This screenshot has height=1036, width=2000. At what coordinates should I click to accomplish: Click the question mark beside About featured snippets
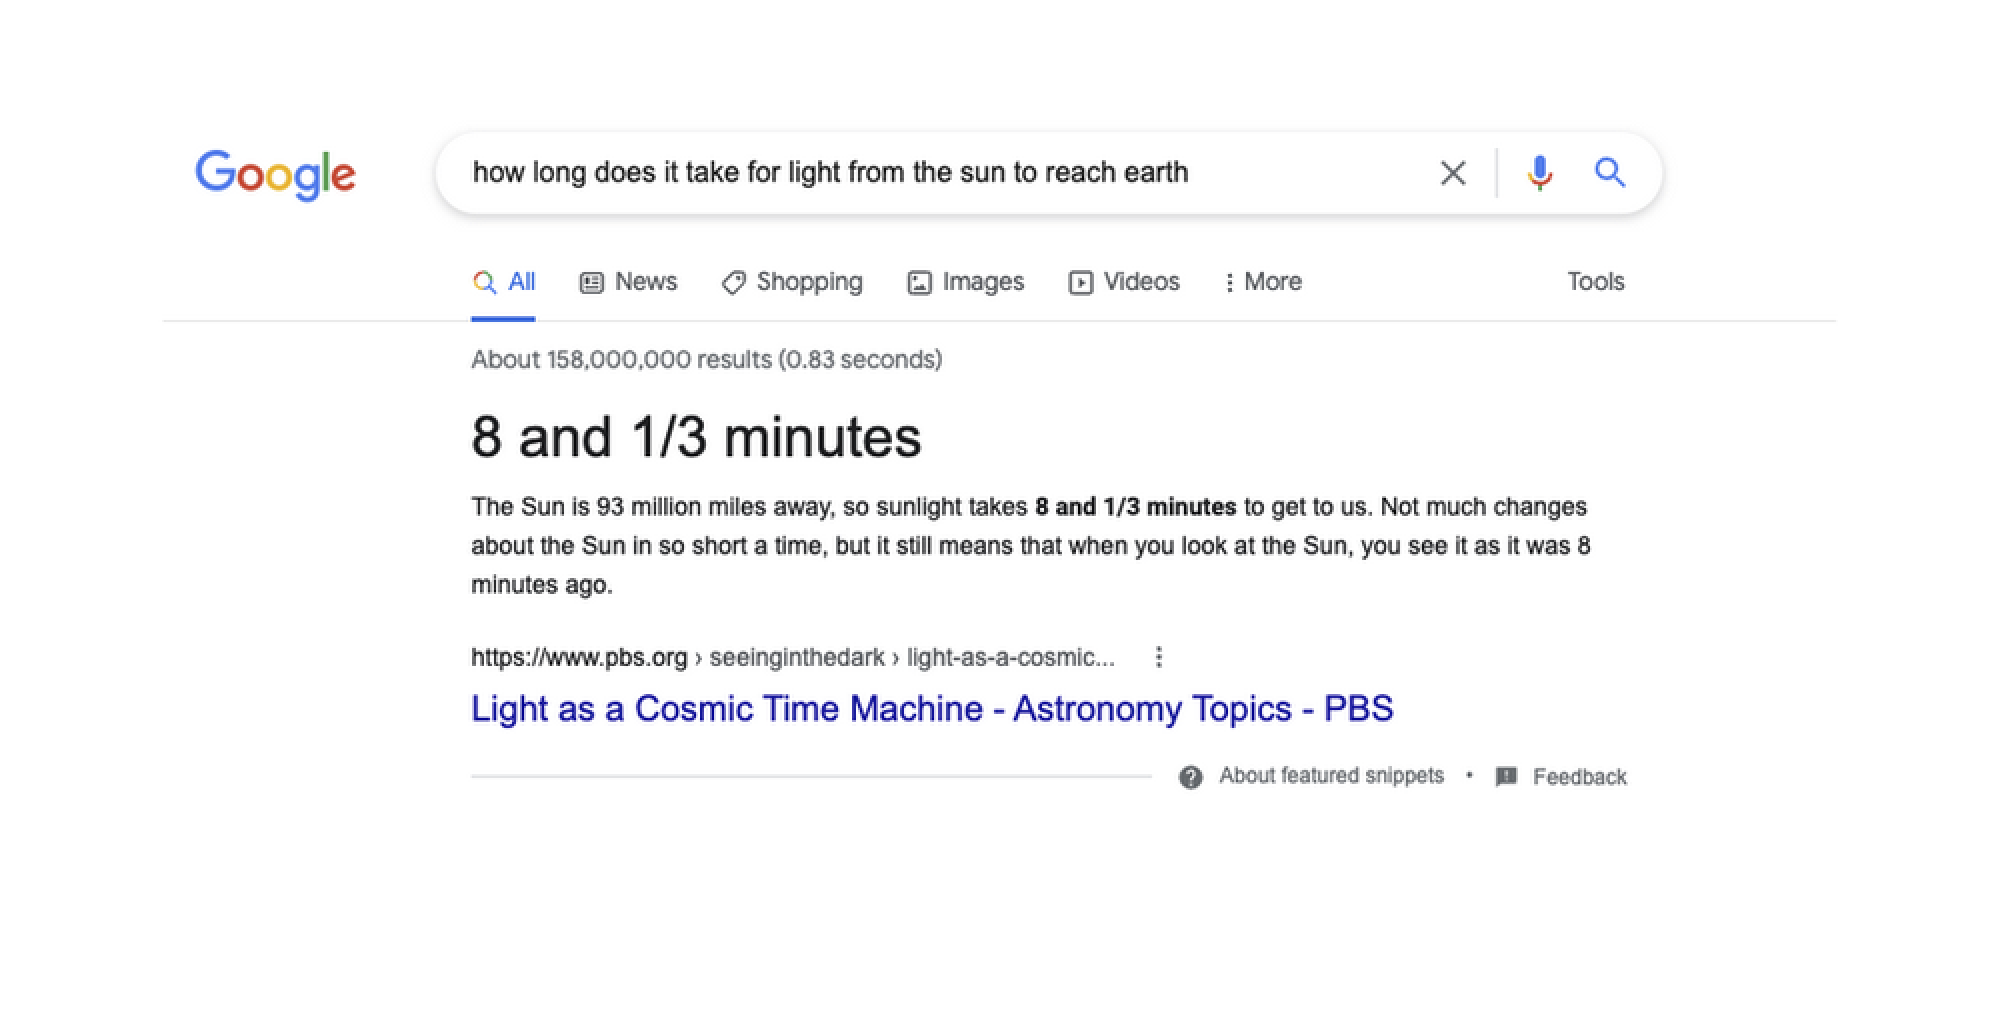(1190, 776)
